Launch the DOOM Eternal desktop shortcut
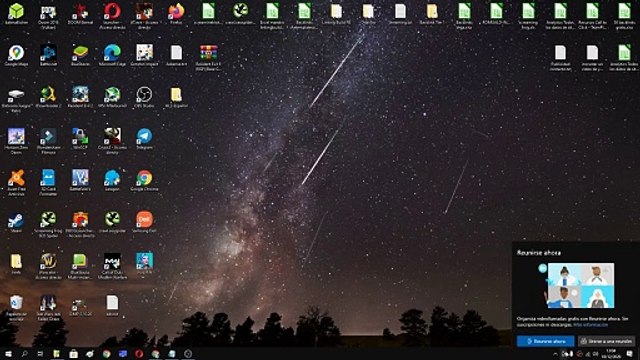The image size is (640, 360). pyautogui.click(x=80, y=14)
